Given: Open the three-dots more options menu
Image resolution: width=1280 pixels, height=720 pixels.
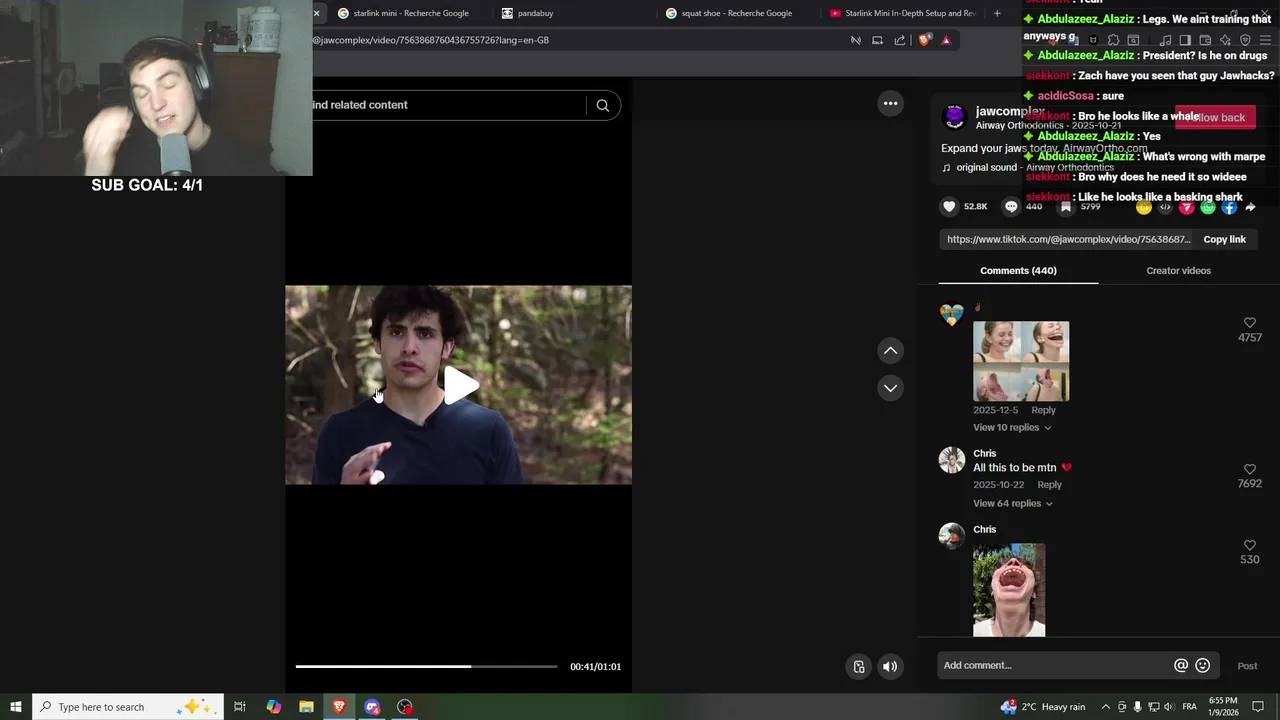Looking at the screenshot, I should point(890,103).
